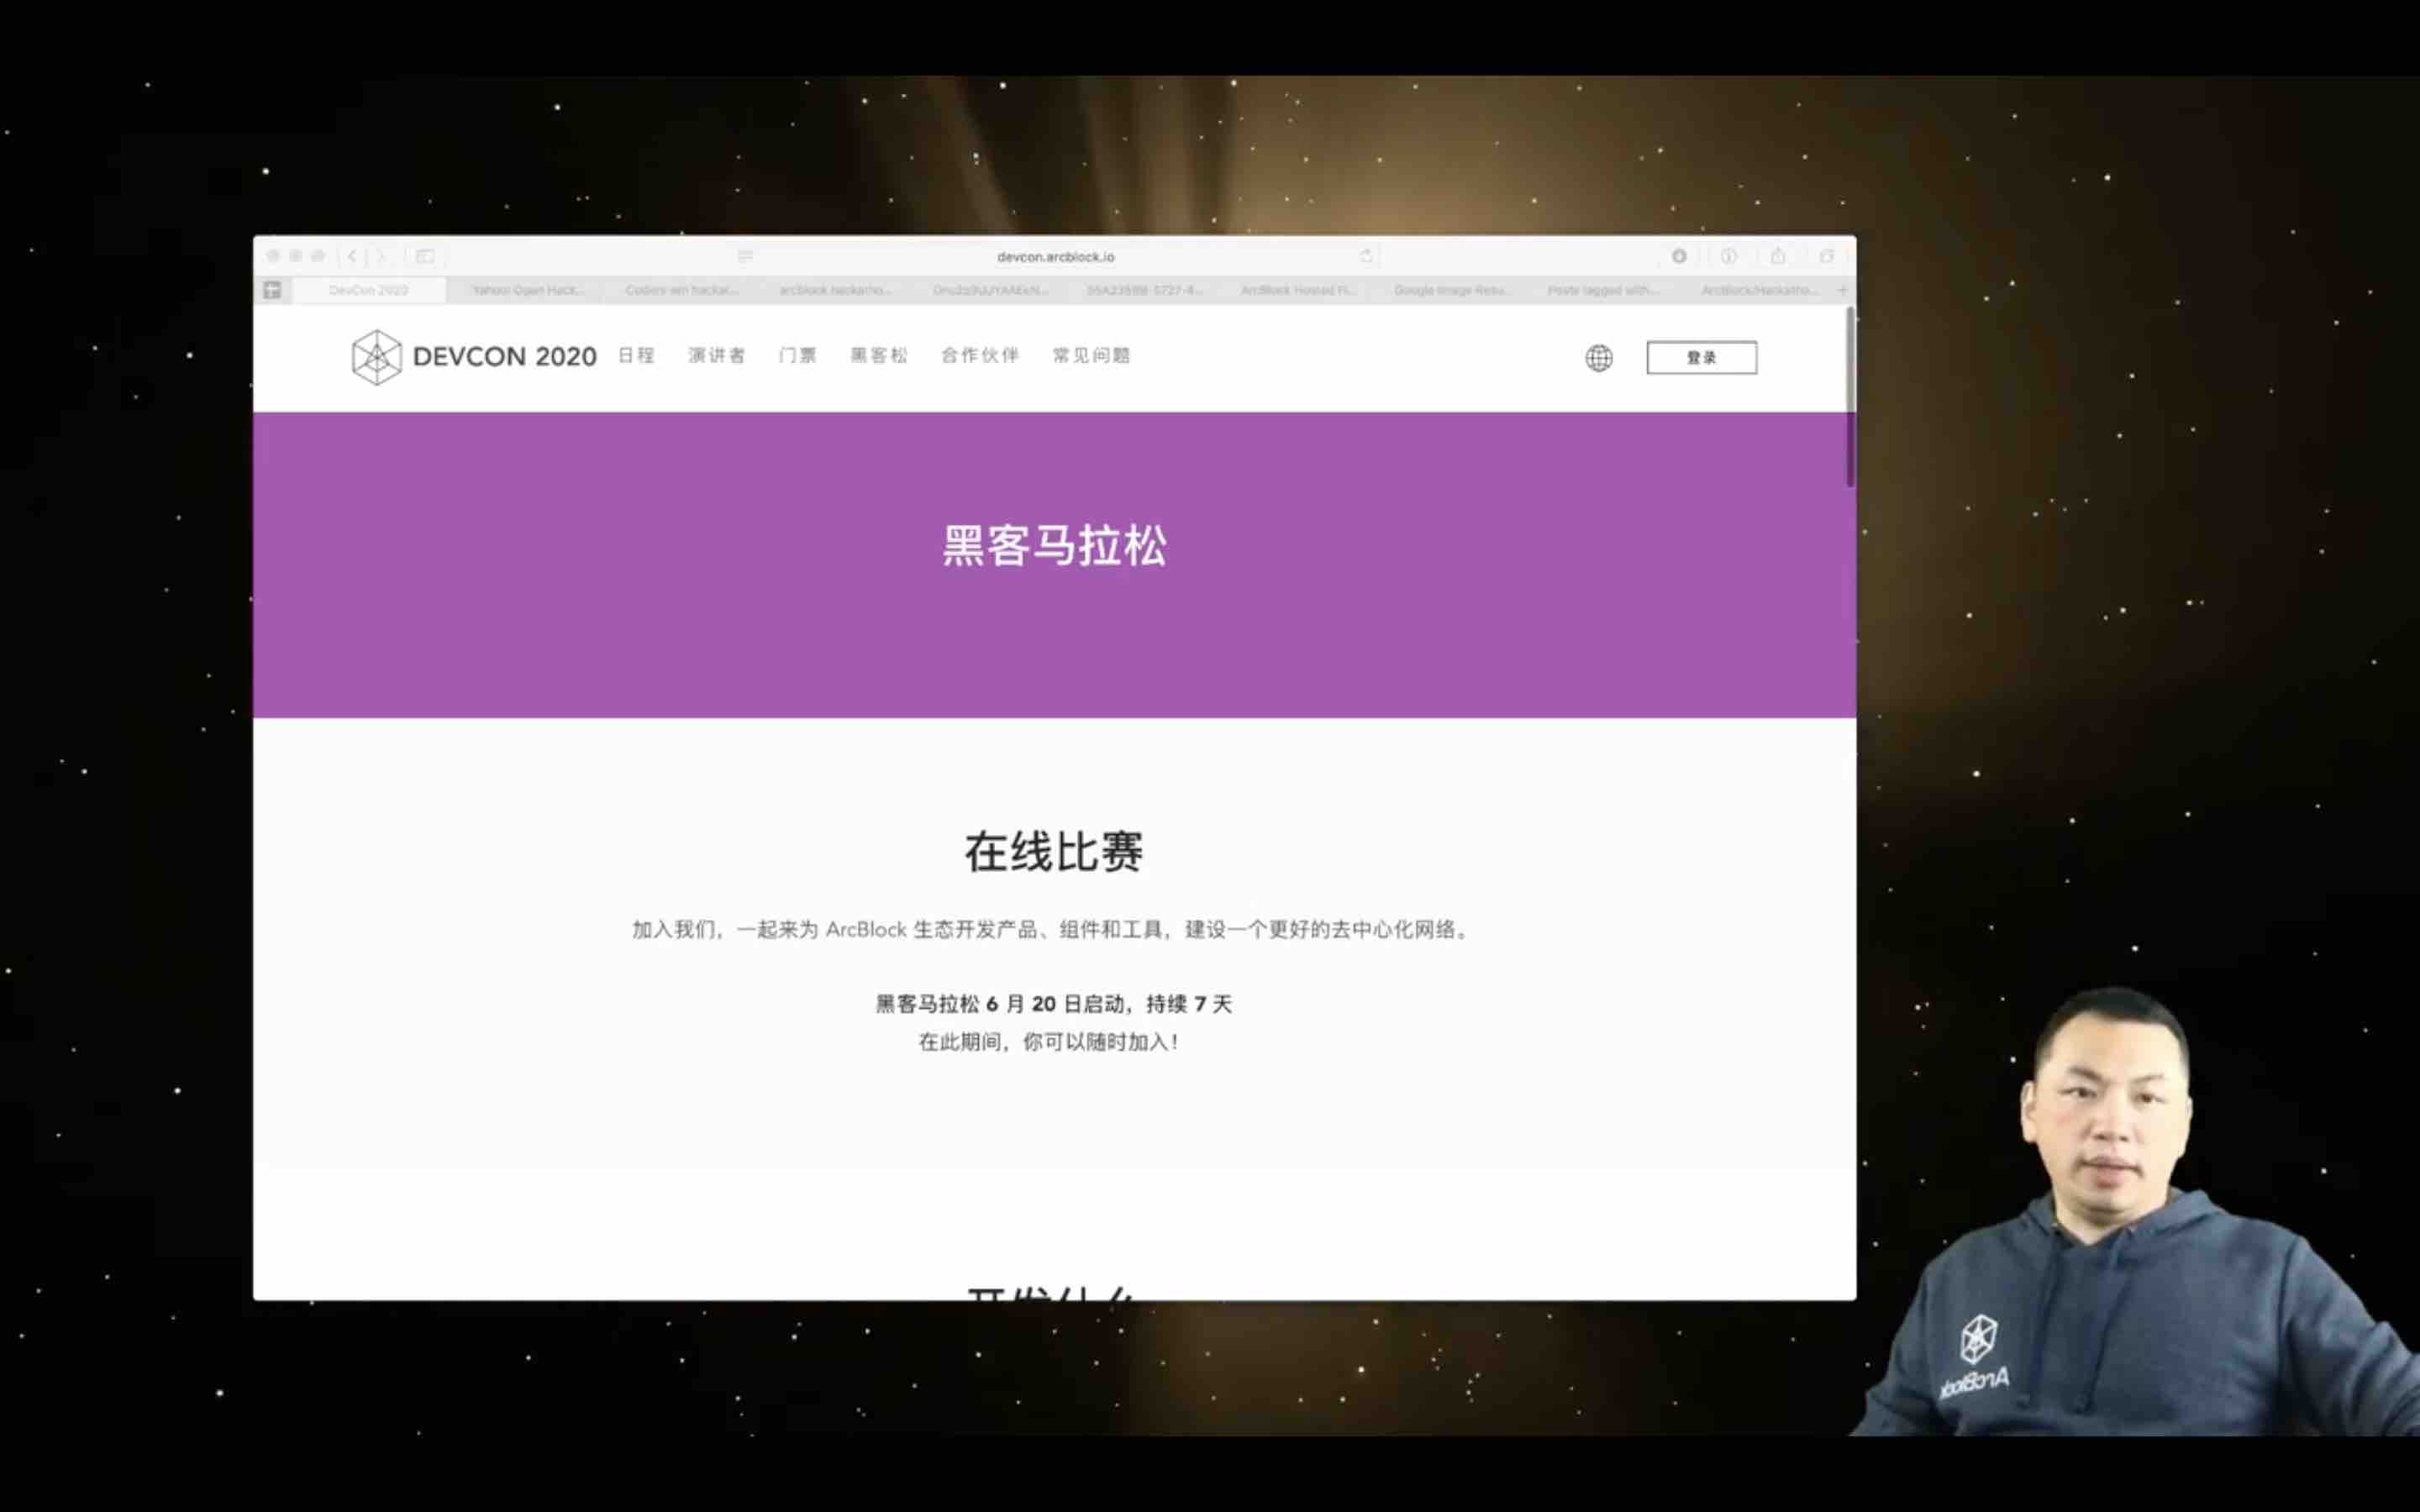This screenshot has height=1512, width=2420.
Task: Click the ArcBlock DEVCON 2020 logo
Action: pyautogui.click(x=474, y=357)
